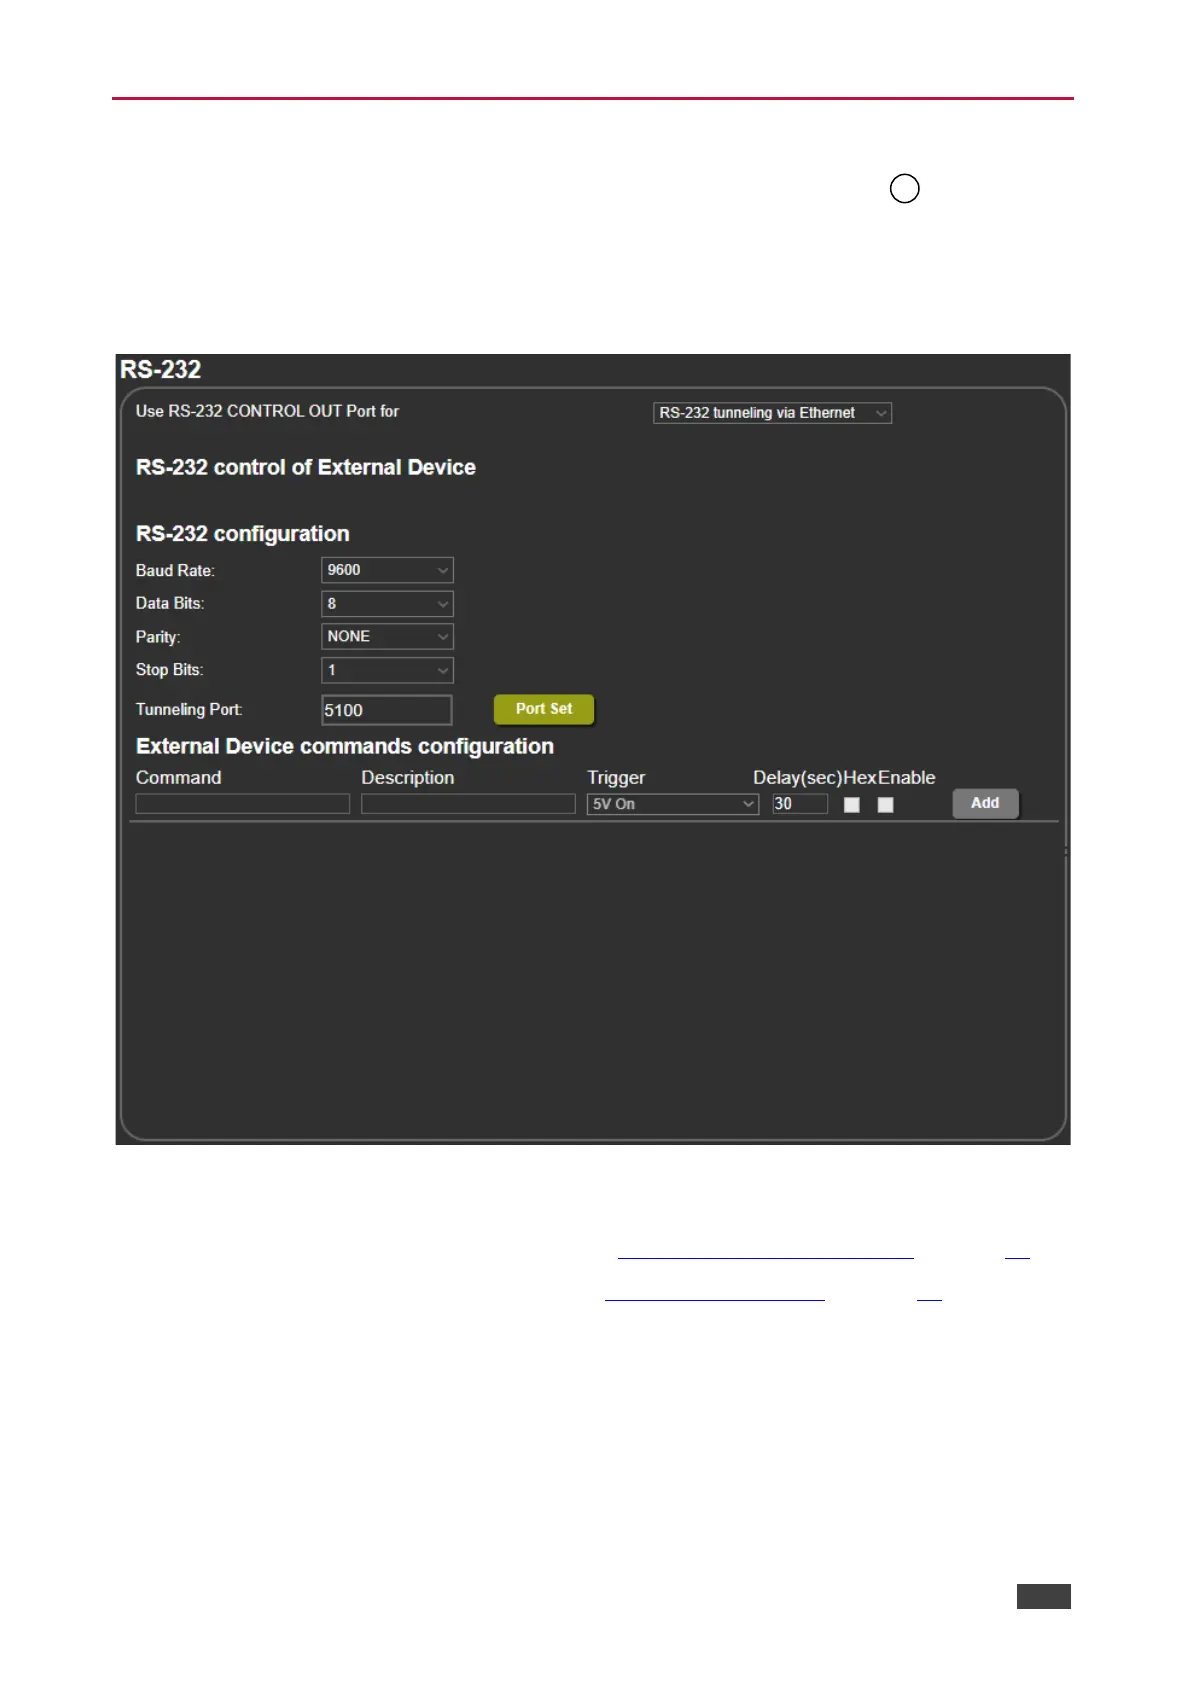Click the Port Set button
The image size is (1191, 1684).
pyautogui.click(x=544, y=709)
